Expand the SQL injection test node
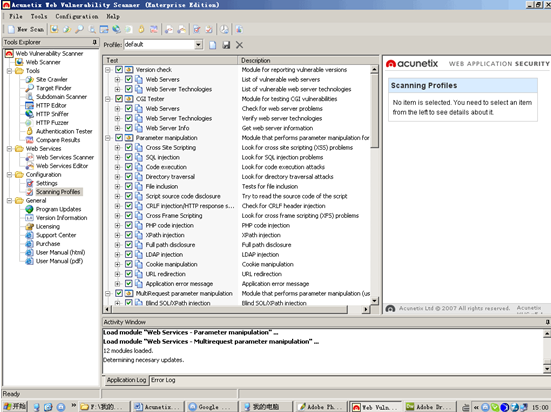The width and height of the screenshot is (551, 412). (118, 157)
